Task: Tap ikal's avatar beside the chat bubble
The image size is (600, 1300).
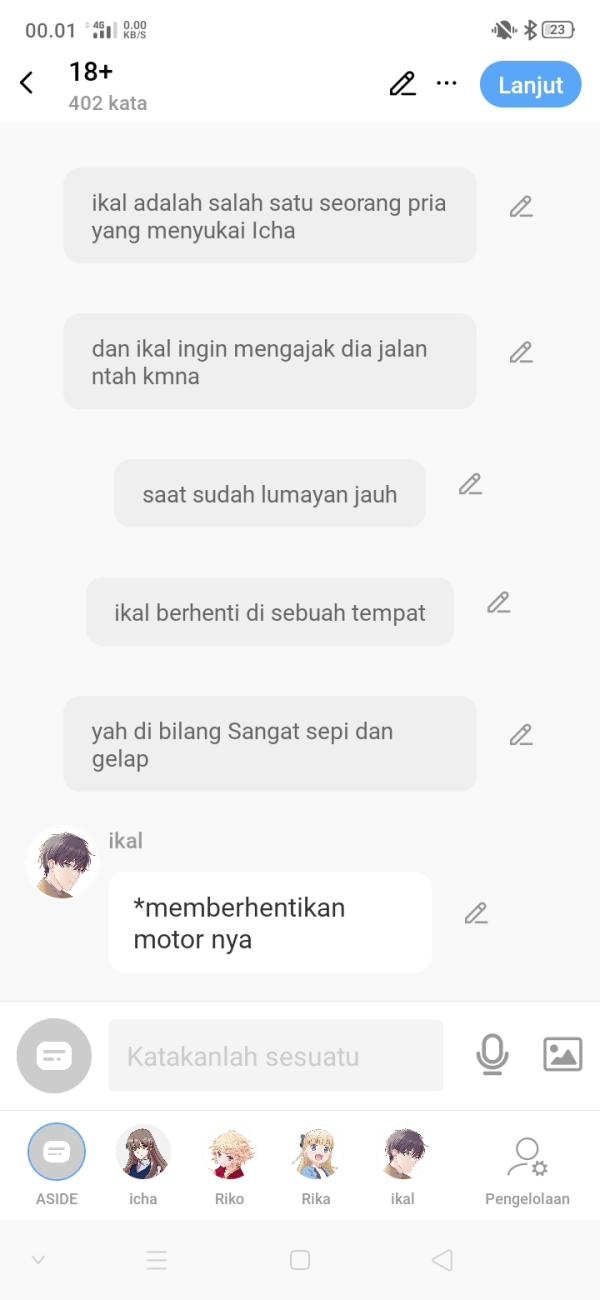Action: (x=62, y=863)
